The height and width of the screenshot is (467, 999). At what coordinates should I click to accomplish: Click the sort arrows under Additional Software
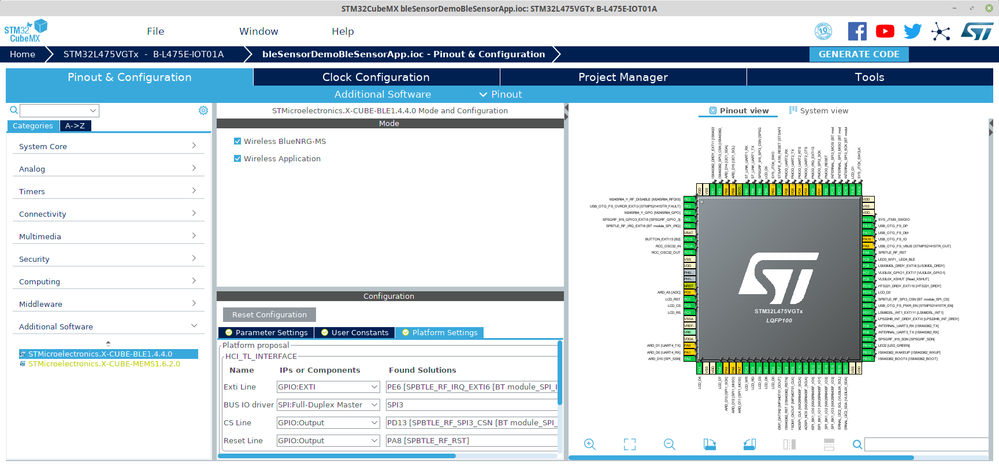[108, 343]
